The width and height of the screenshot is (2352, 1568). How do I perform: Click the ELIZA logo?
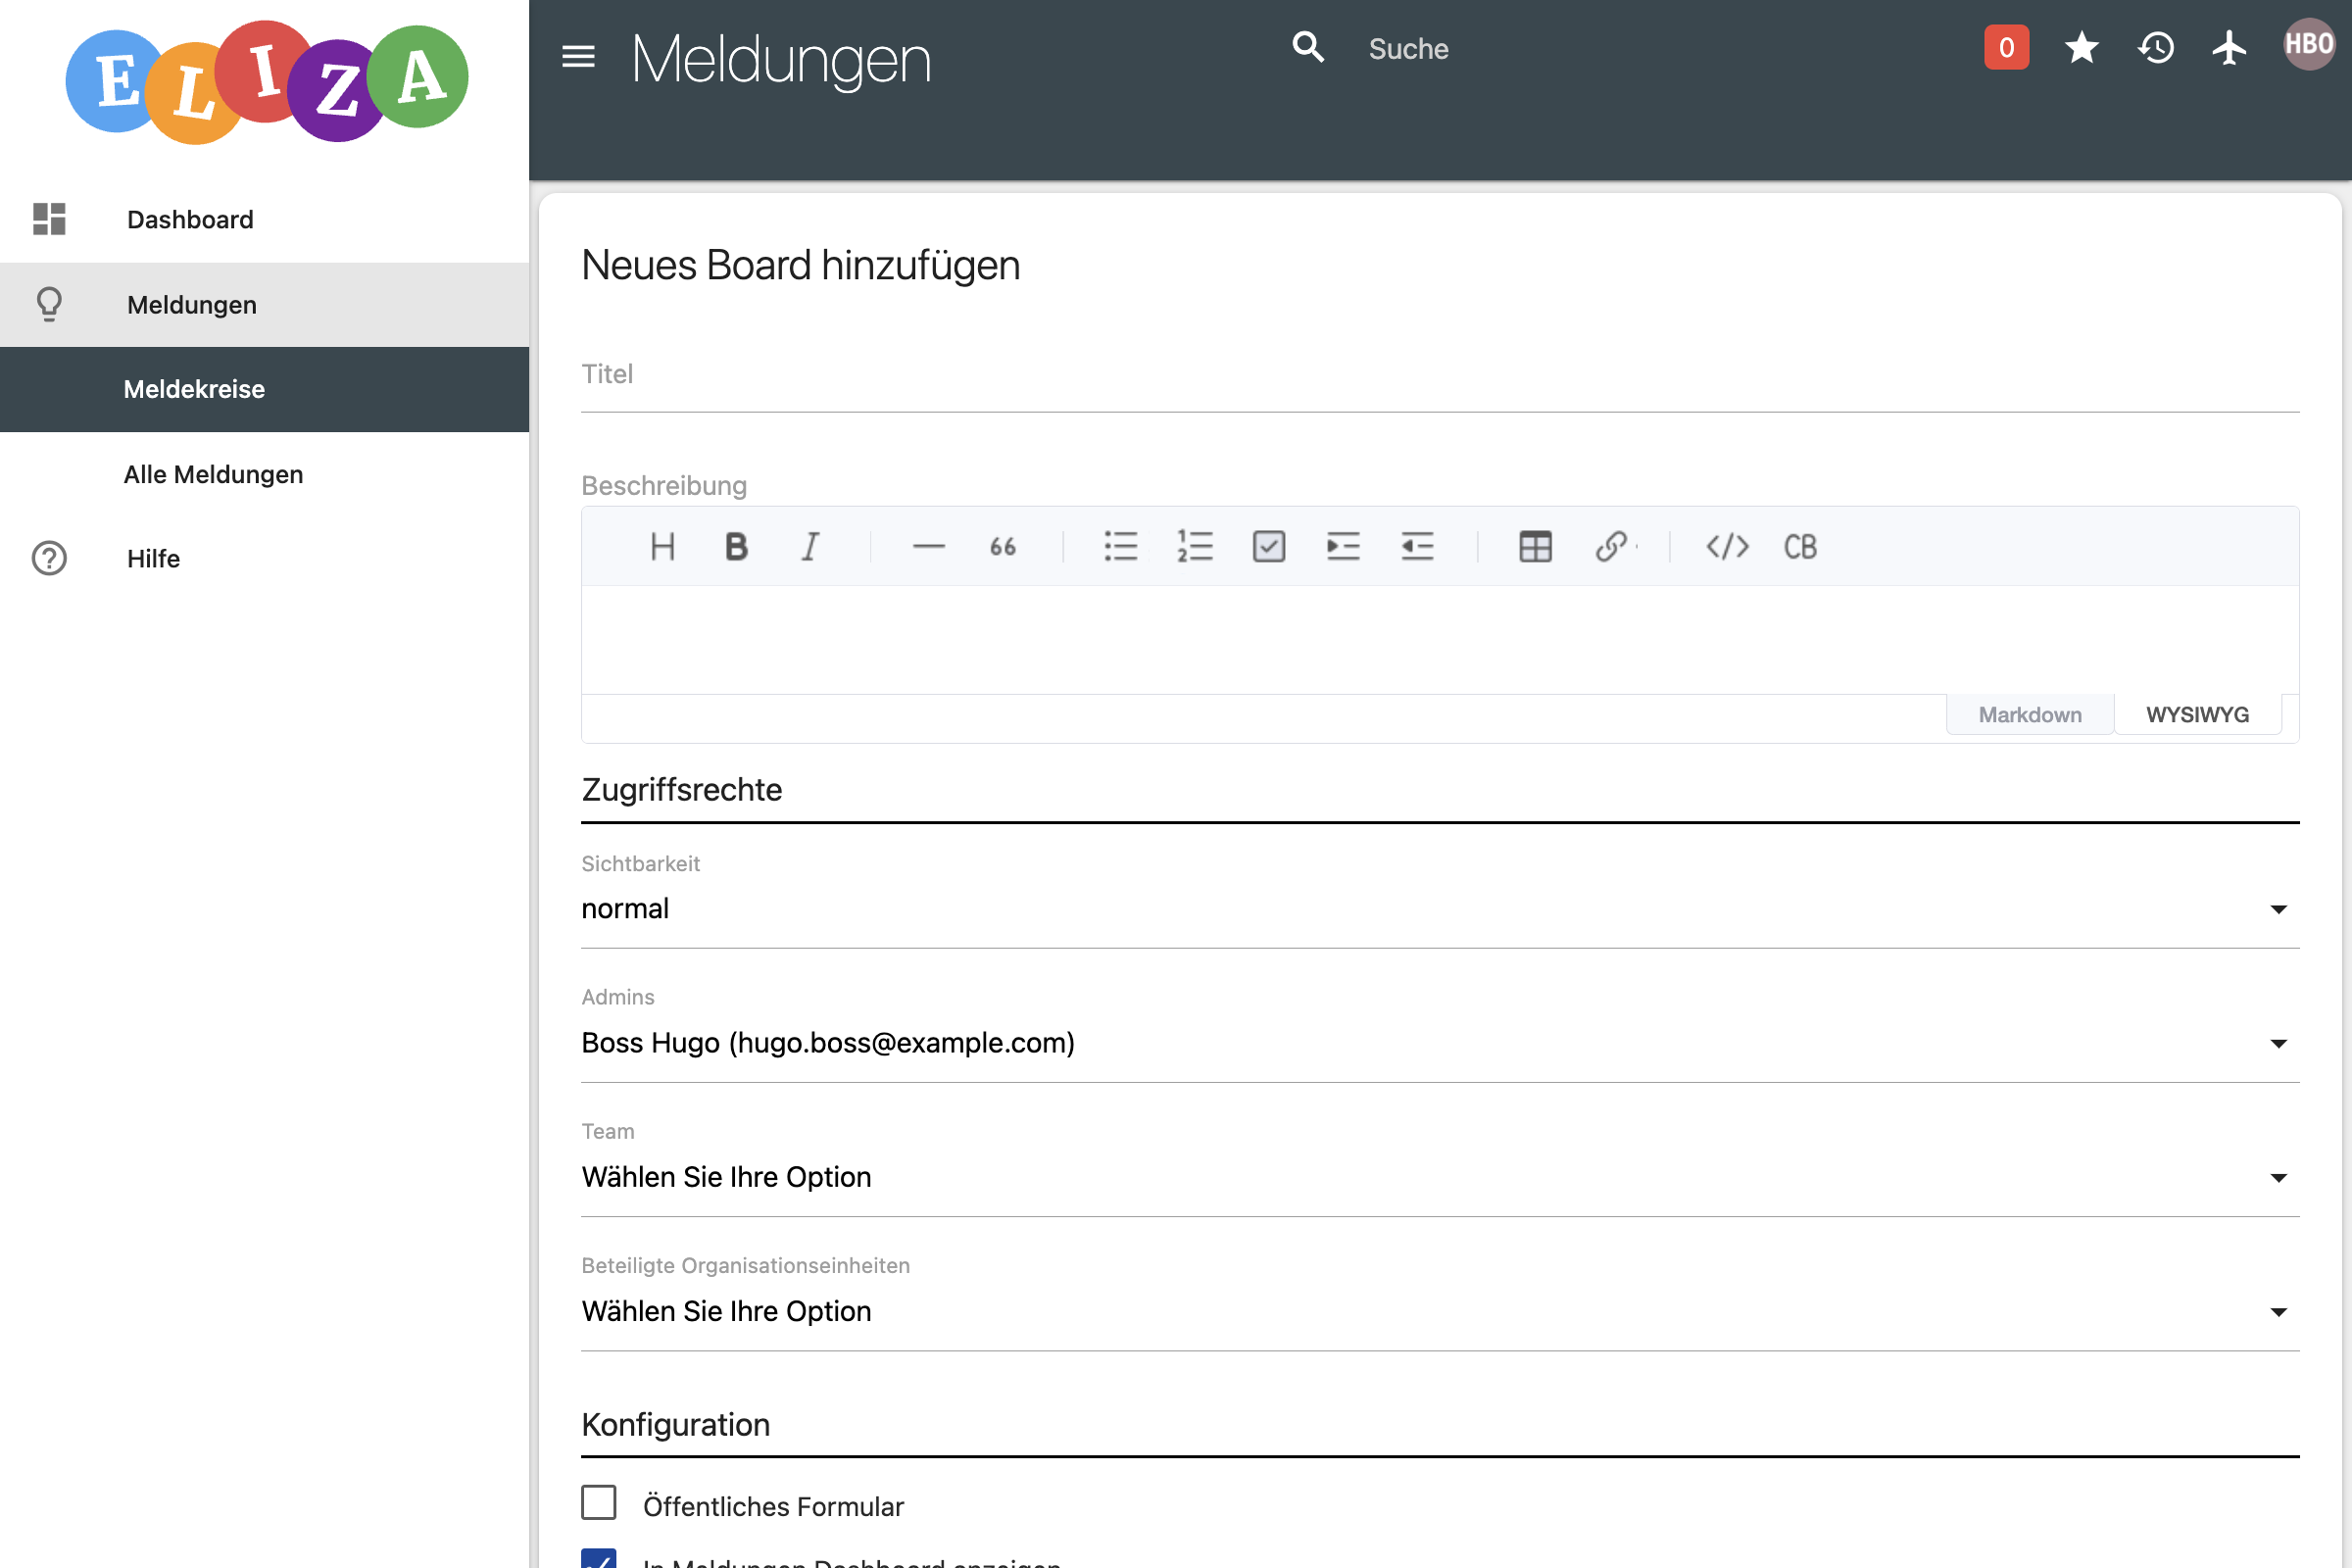266,83
